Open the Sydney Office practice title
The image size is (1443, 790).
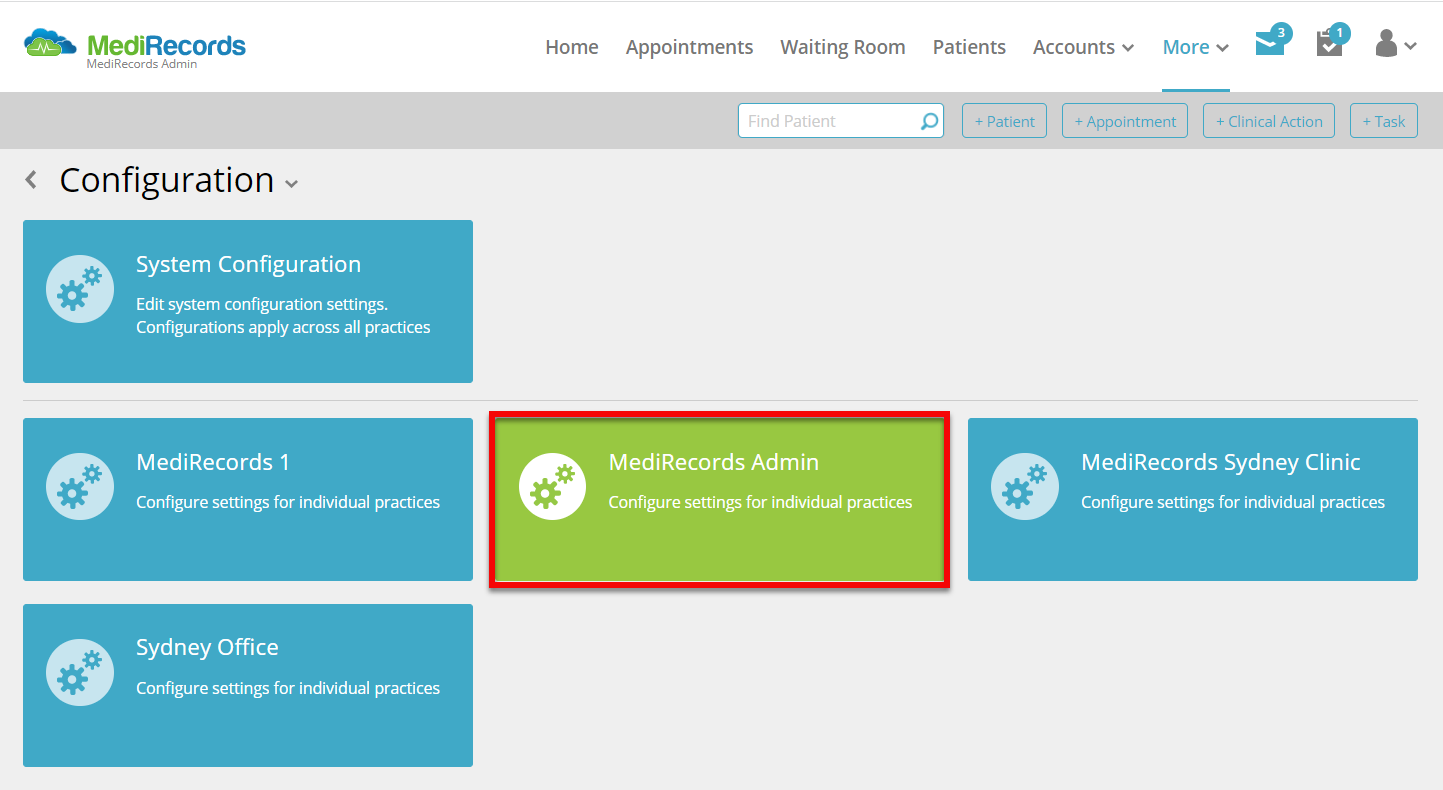pyautogui.click(x=207, y=647)
